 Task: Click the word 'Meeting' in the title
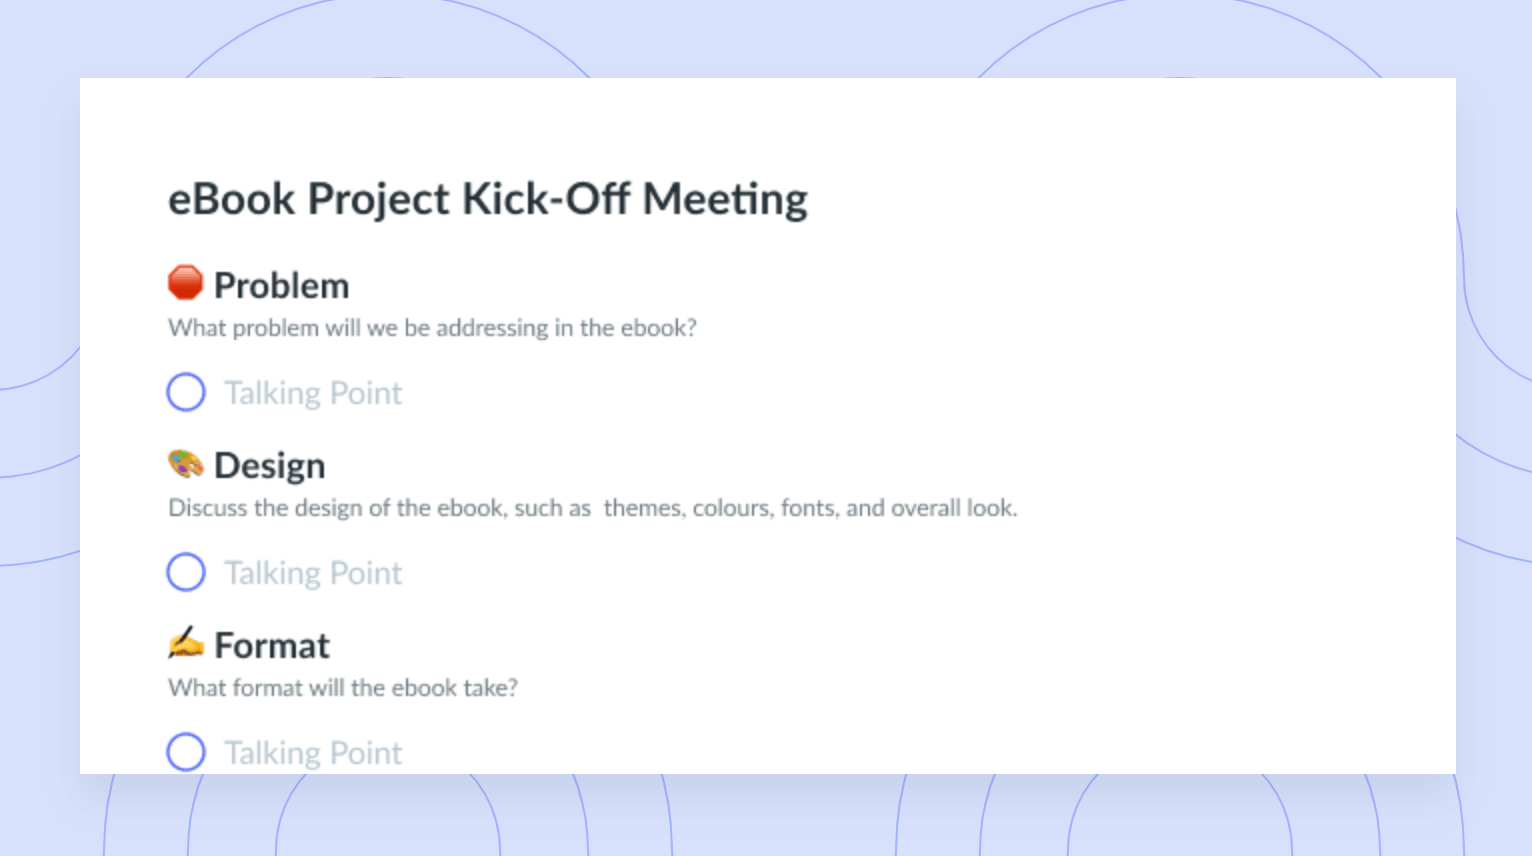click(725, 199)
